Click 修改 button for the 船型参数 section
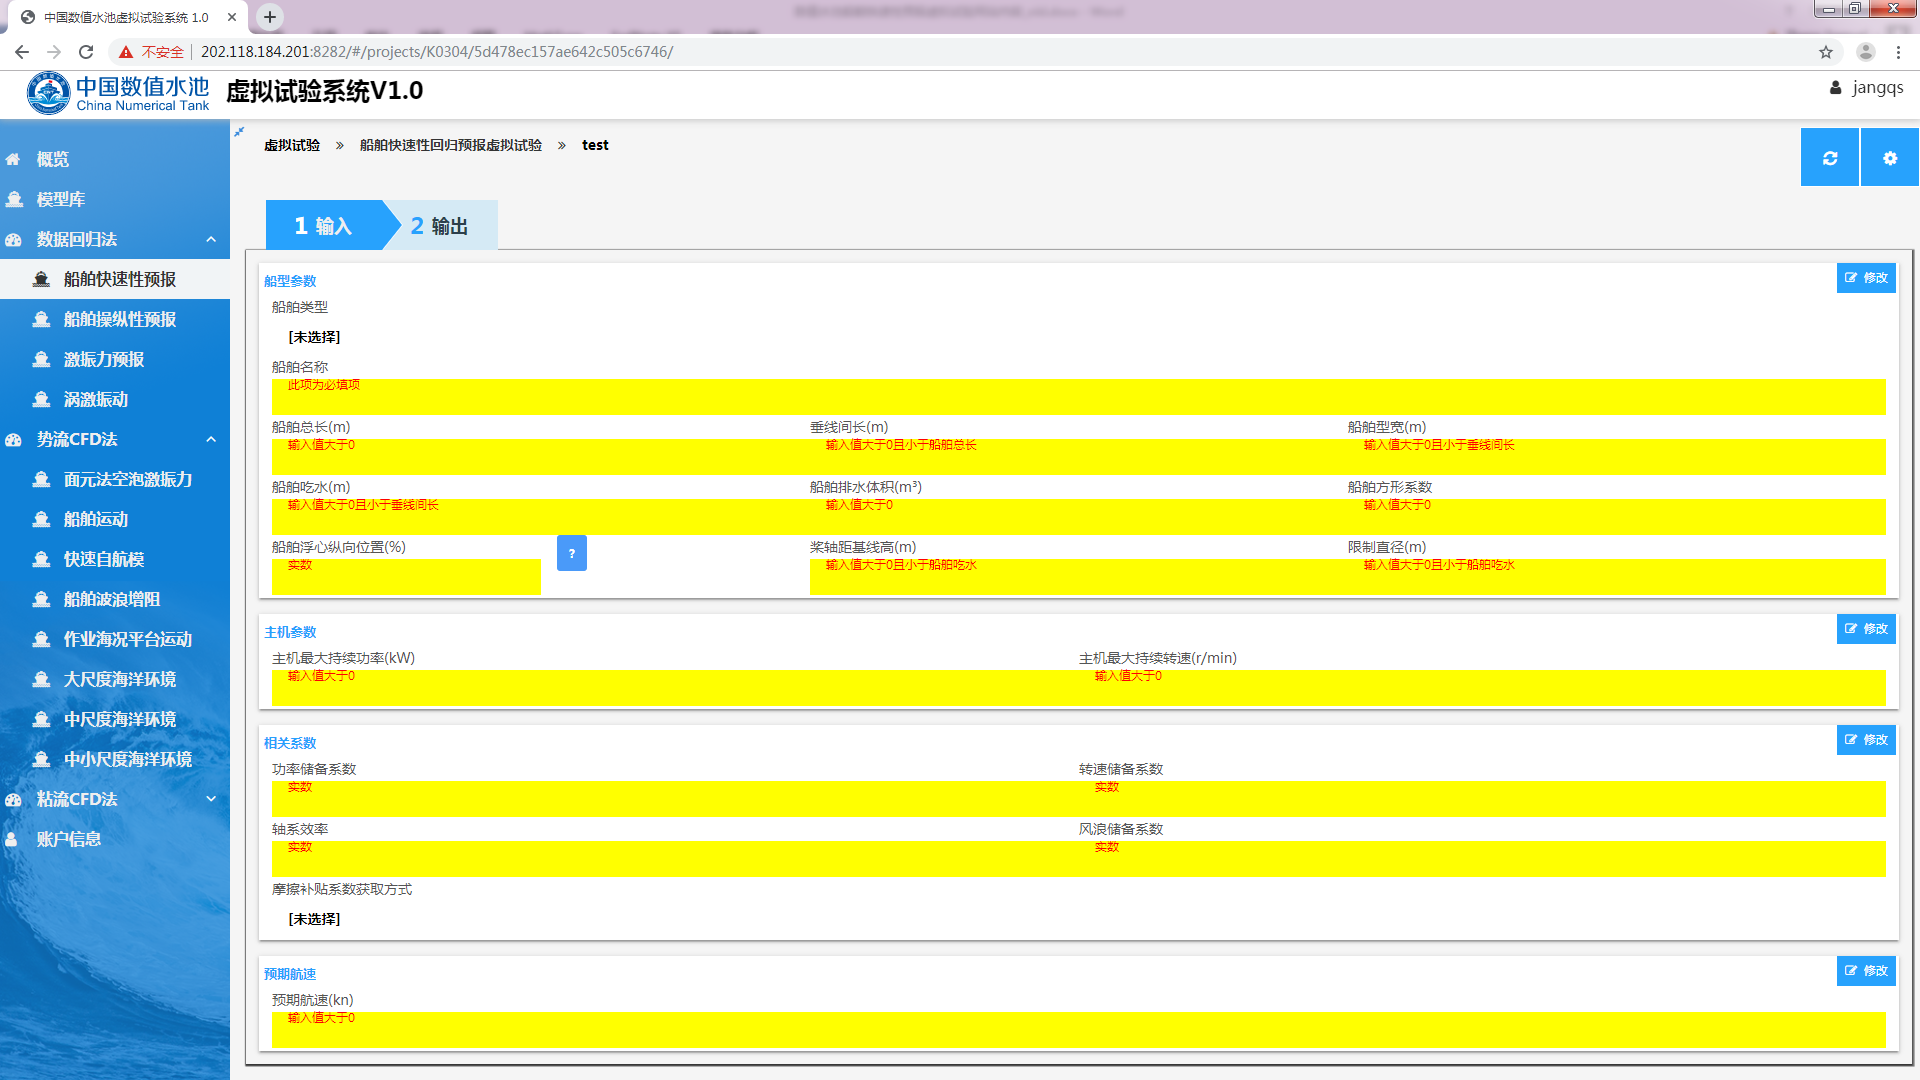 1865,278
